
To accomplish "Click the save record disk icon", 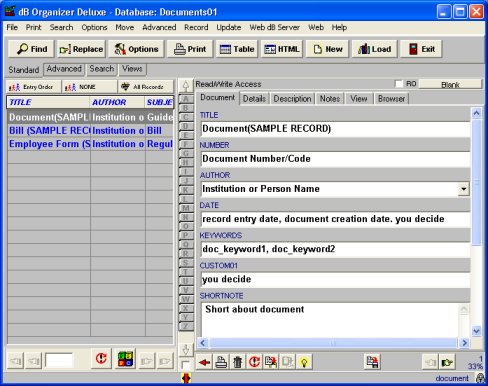I will coord(372,362).
